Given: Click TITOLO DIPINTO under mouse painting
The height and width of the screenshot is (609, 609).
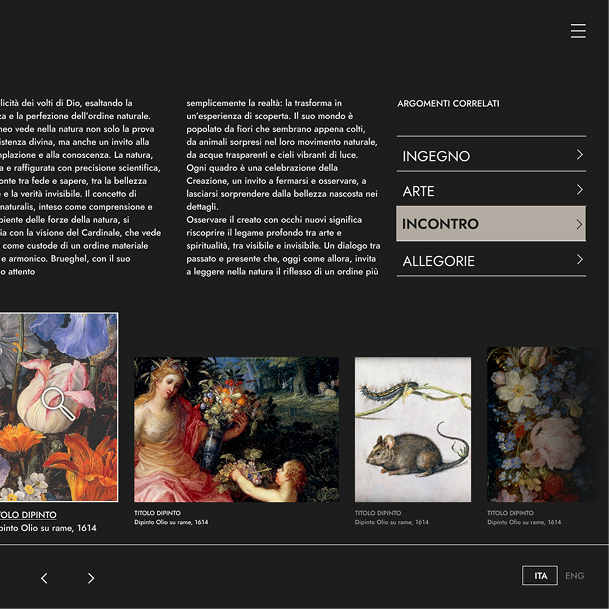Looking at the screenshot, I should [378, 513].
